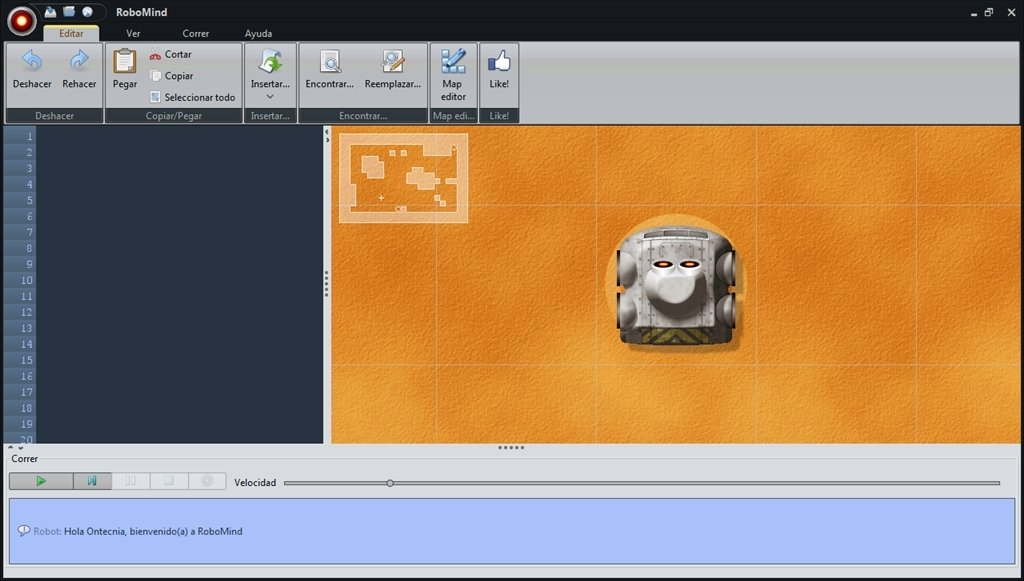Step through program with the step button
This screenshot has height=581, width=1024.
(x=92, y=481)
